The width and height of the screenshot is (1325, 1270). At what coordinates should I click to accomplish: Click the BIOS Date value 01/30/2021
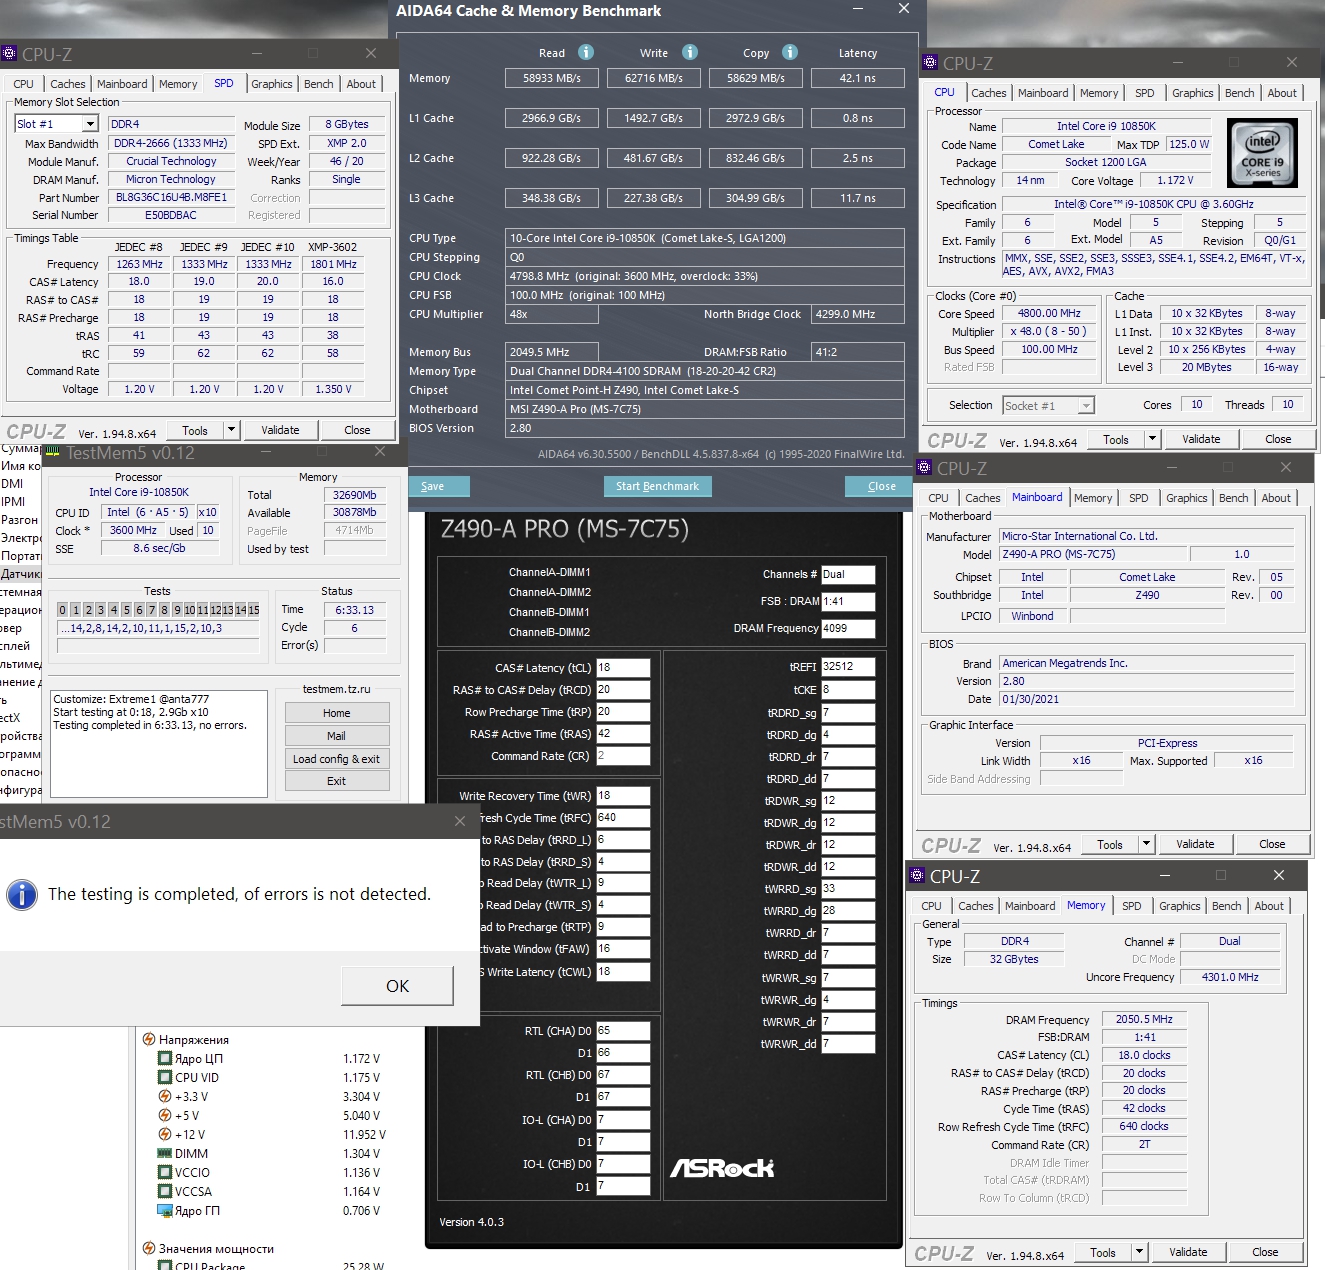(x=1147, y=699)
